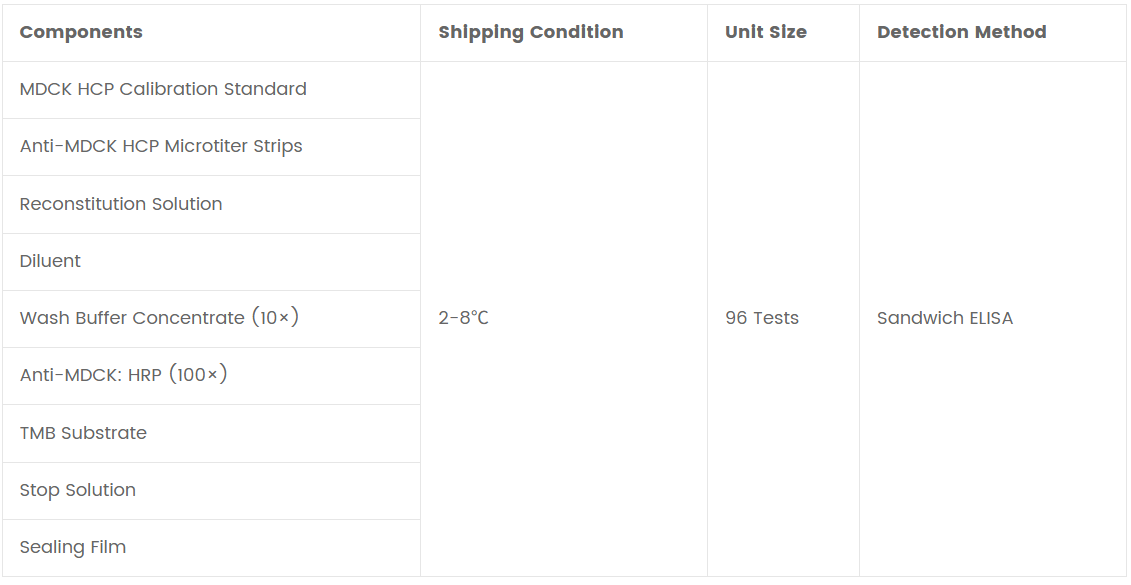Viewport: 1131px width, 585px height.
Task: Click the Diluent component cell
Action: 50,261
